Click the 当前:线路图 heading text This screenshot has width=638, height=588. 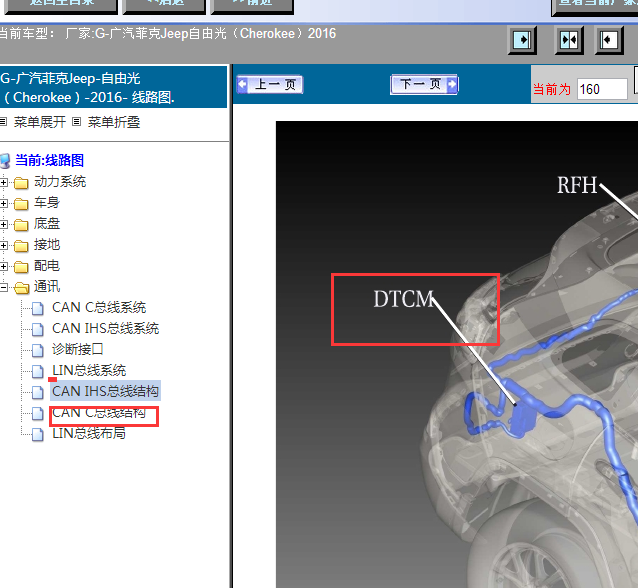coord(50,160)
